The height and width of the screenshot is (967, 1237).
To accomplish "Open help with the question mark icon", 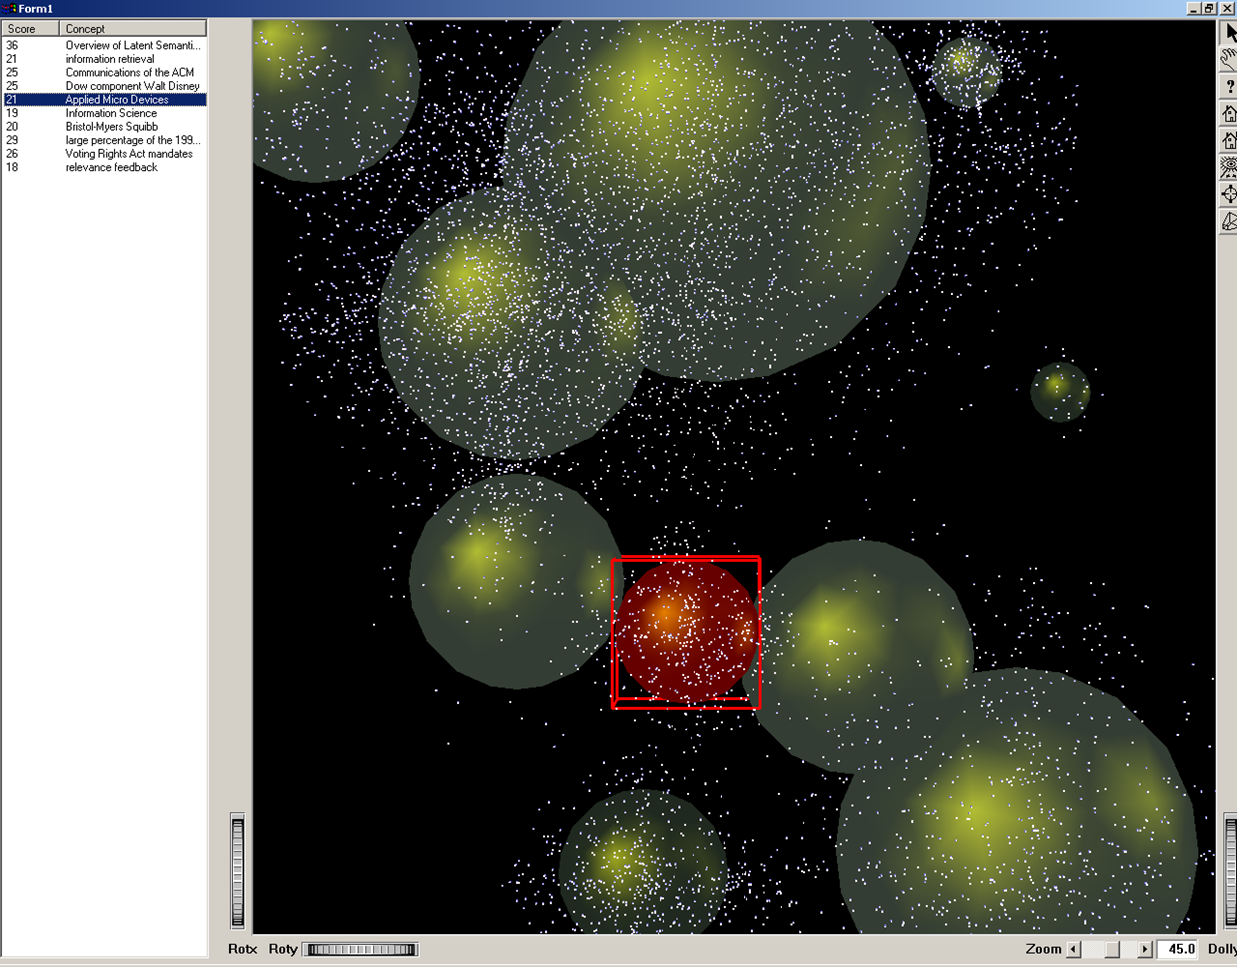I will (x=1229, y=88).
